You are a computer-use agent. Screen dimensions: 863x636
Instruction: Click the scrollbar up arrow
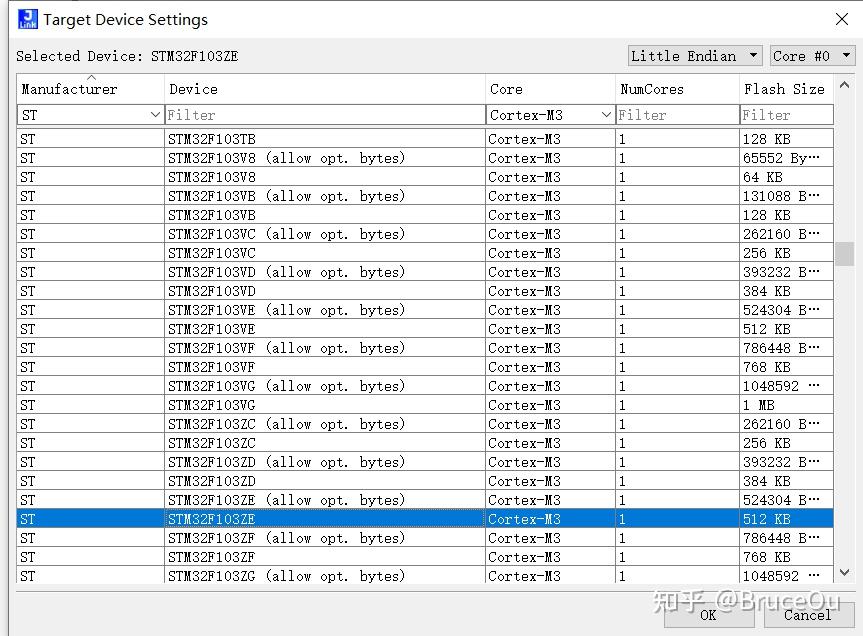(844, 85)
